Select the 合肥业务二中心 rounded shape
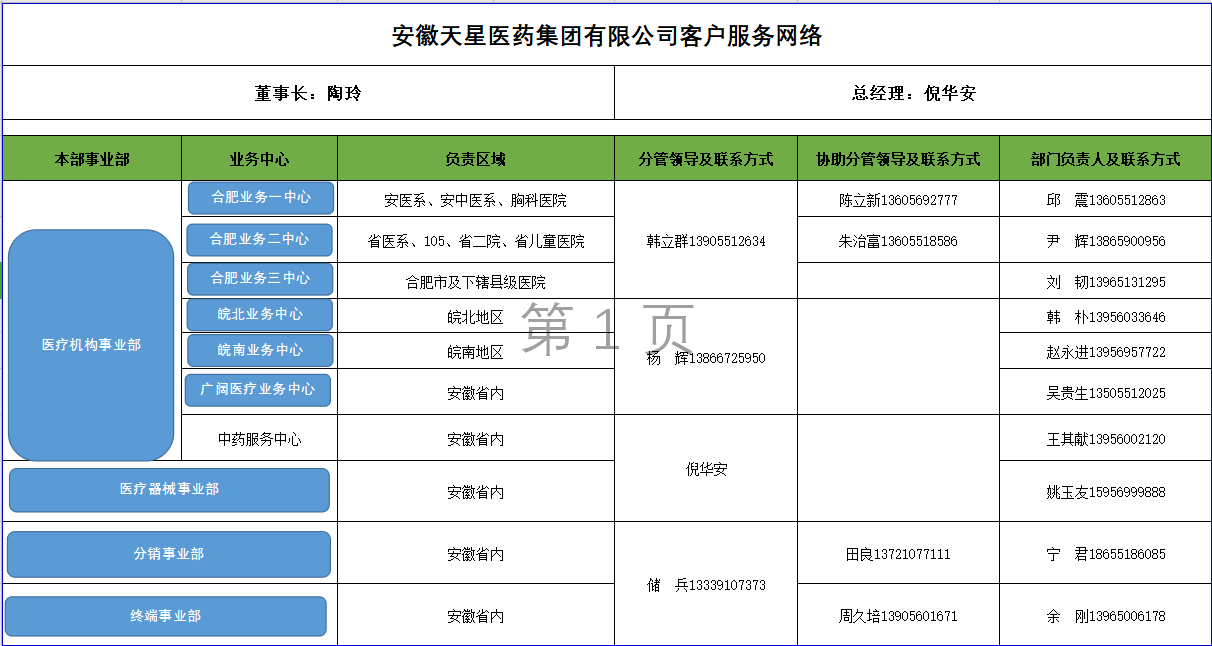Screen dimensions: 1212x646 pyautogui.click(x=260, y=239)
